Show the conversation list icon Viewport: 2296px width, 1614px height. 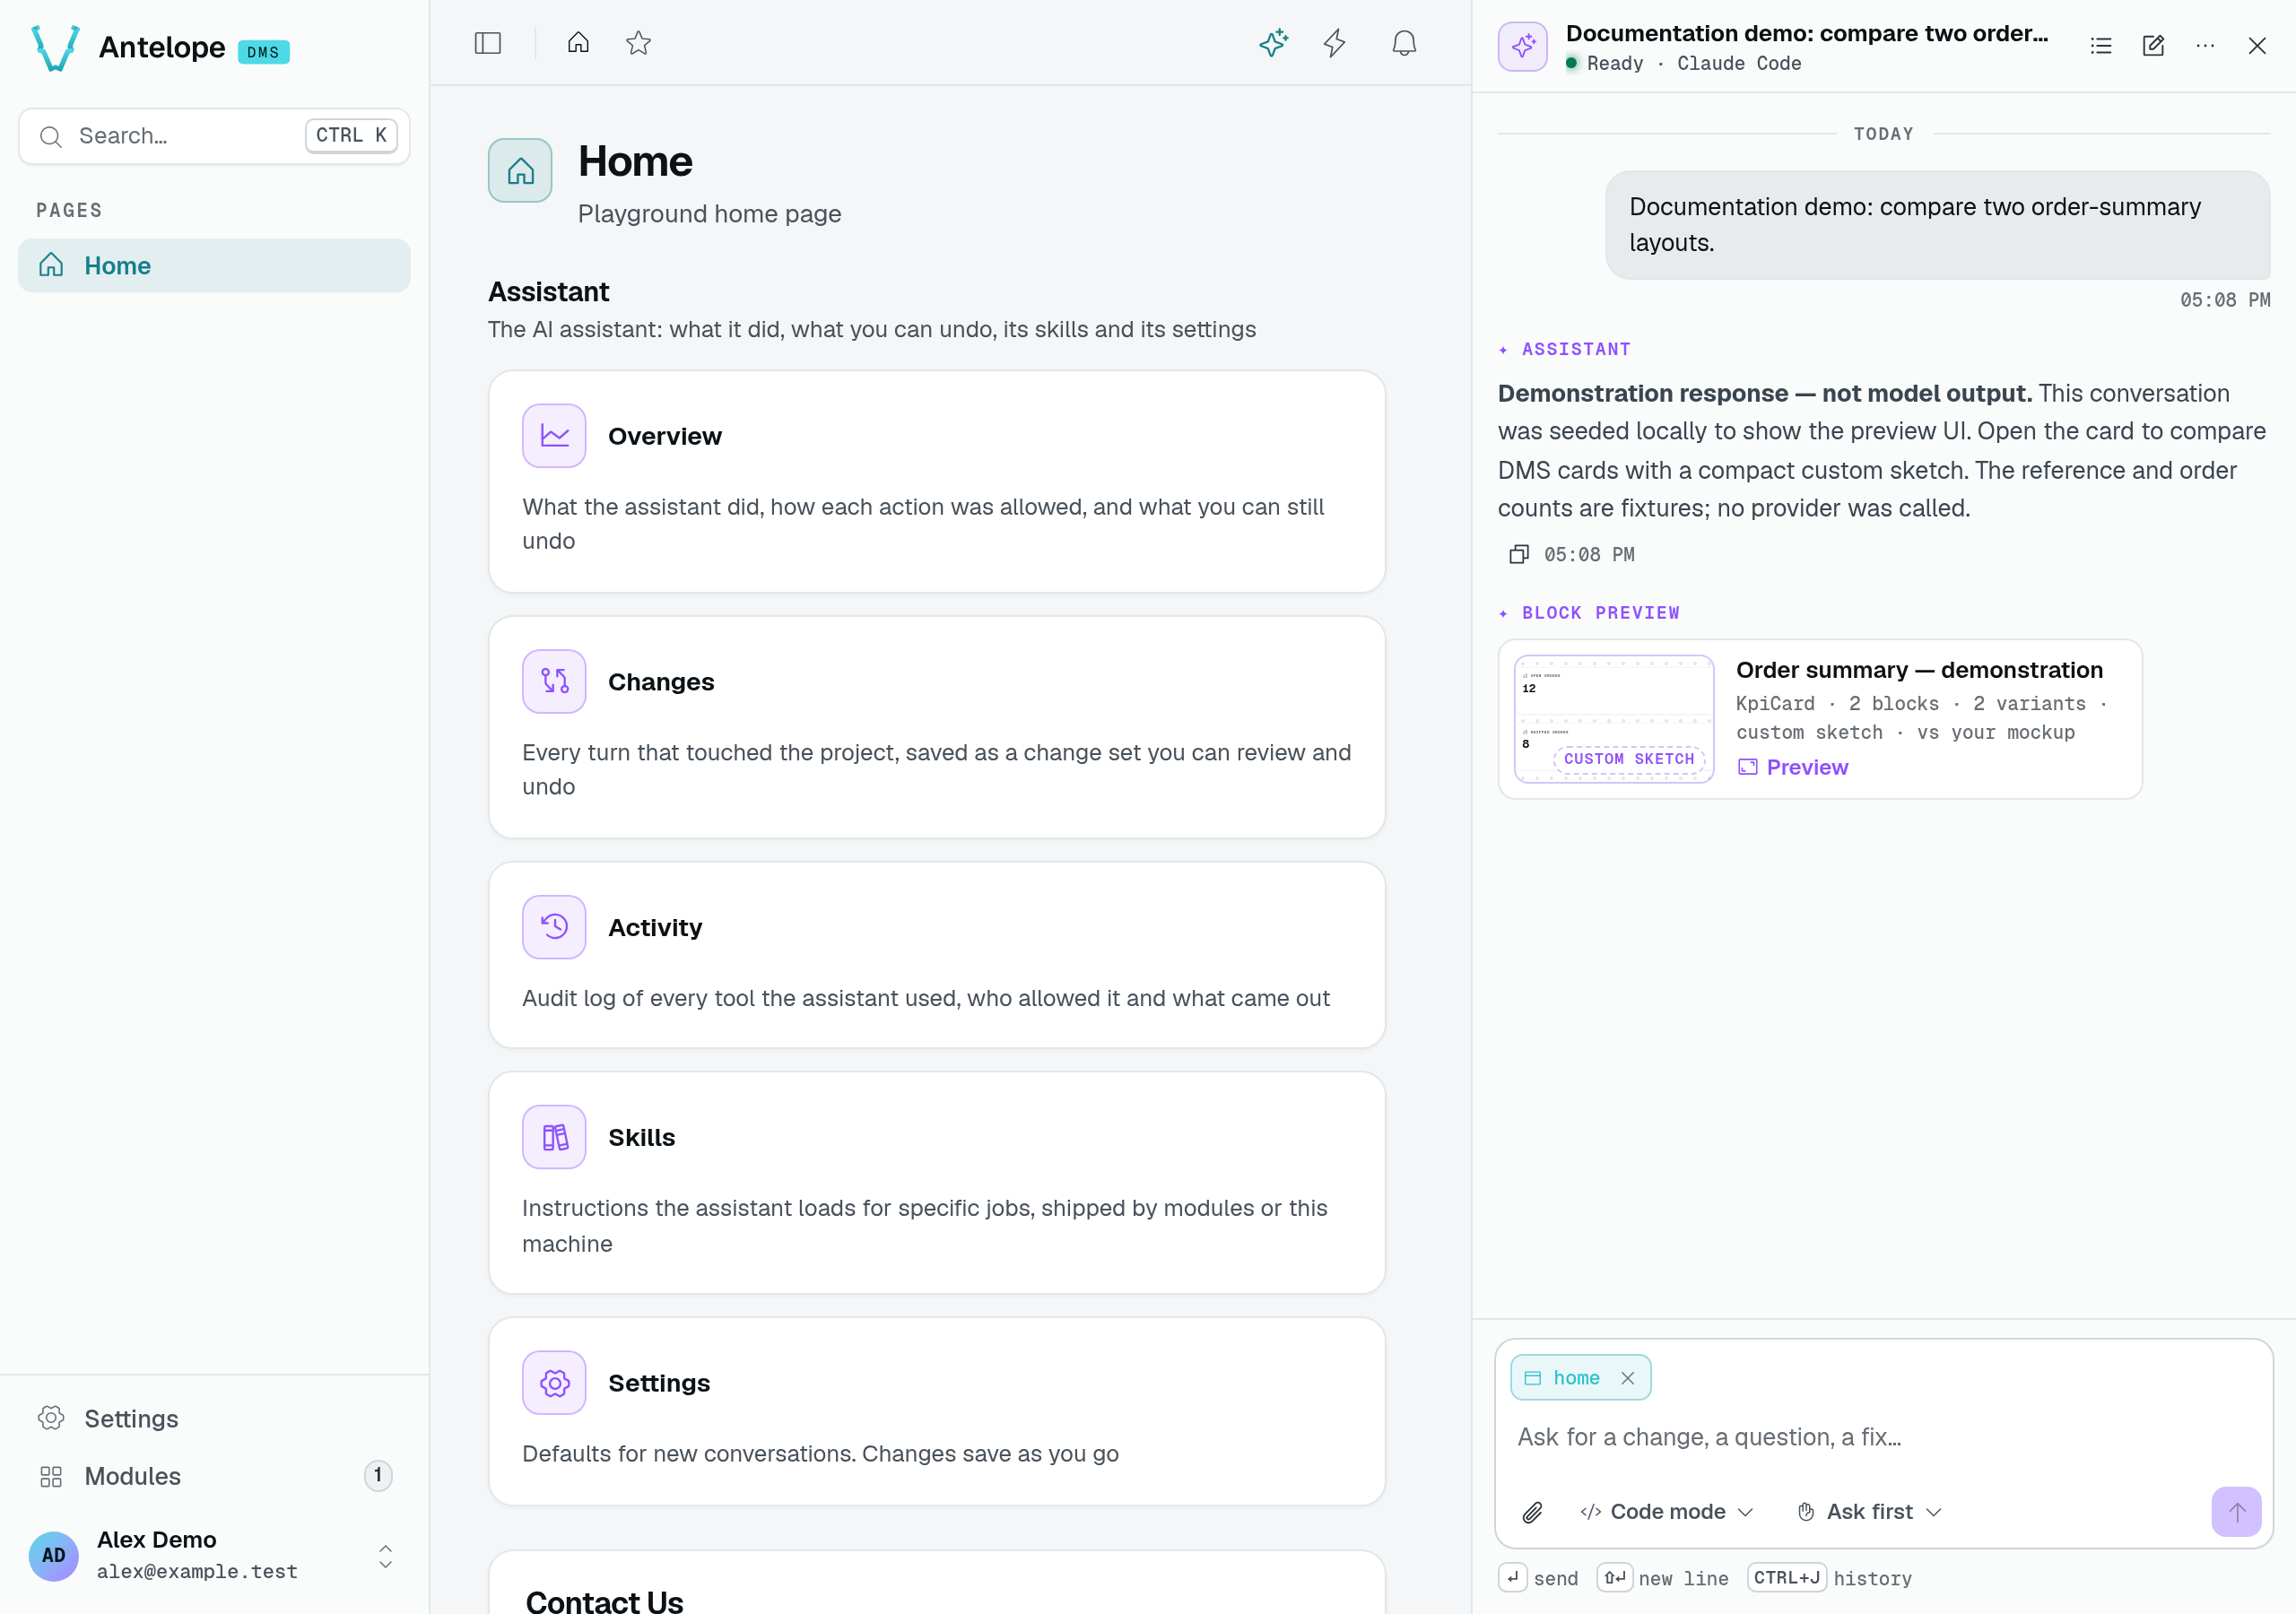[x=2101, y=46]
